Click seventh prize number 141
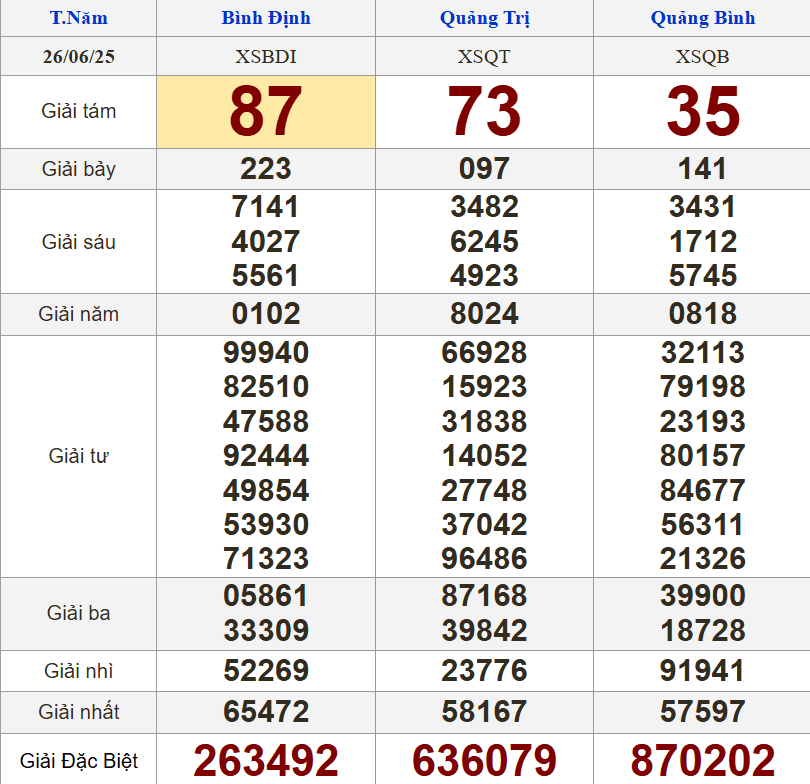 (703, 169)
